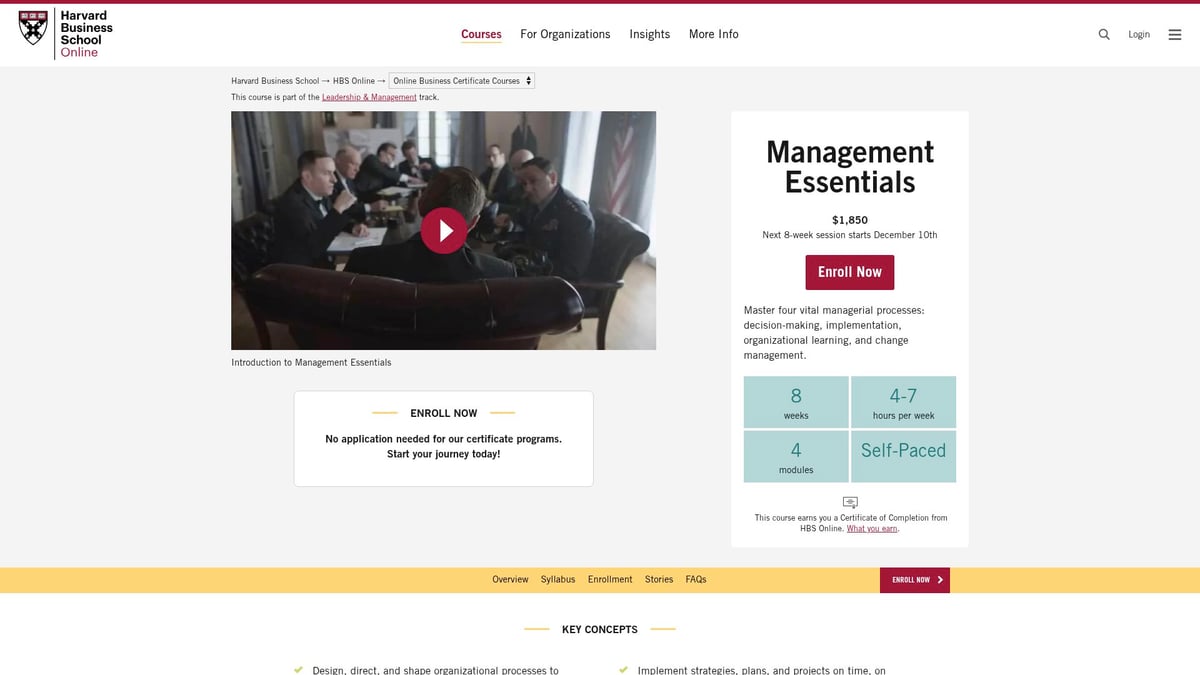Screen dimensions: 1200x675
Task: Open the Insights menu item
Action: (x=649, y=34)
